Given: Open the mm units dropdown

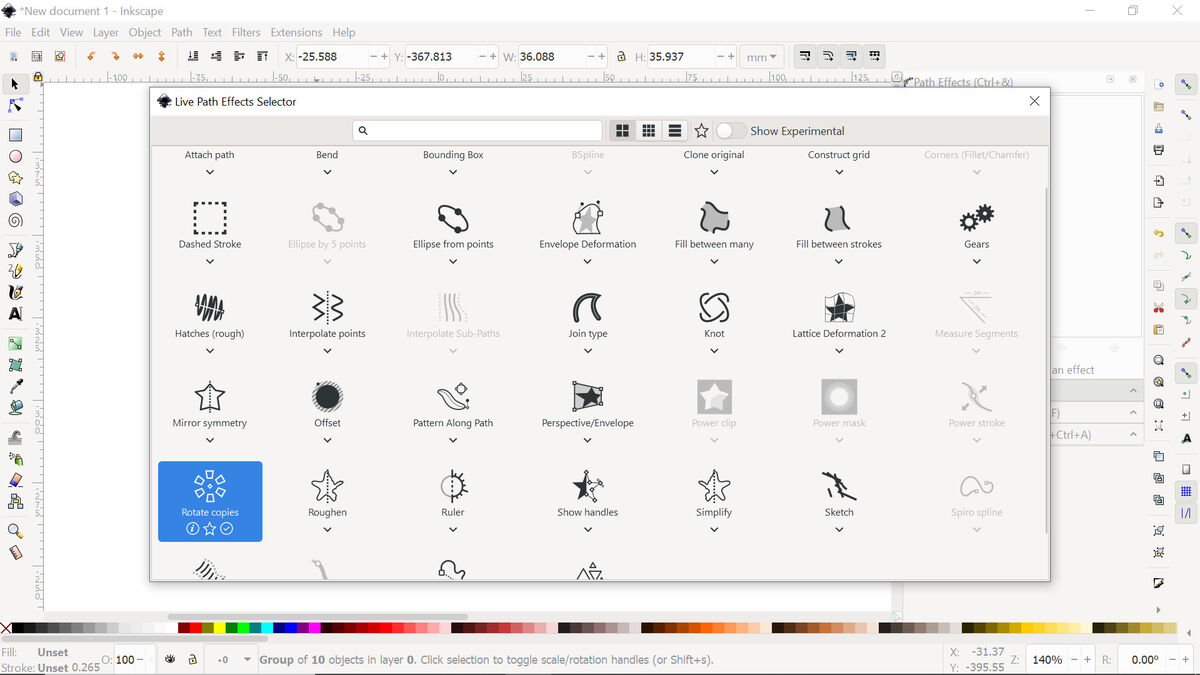Looking at the screenshot, I should [762, 57].
